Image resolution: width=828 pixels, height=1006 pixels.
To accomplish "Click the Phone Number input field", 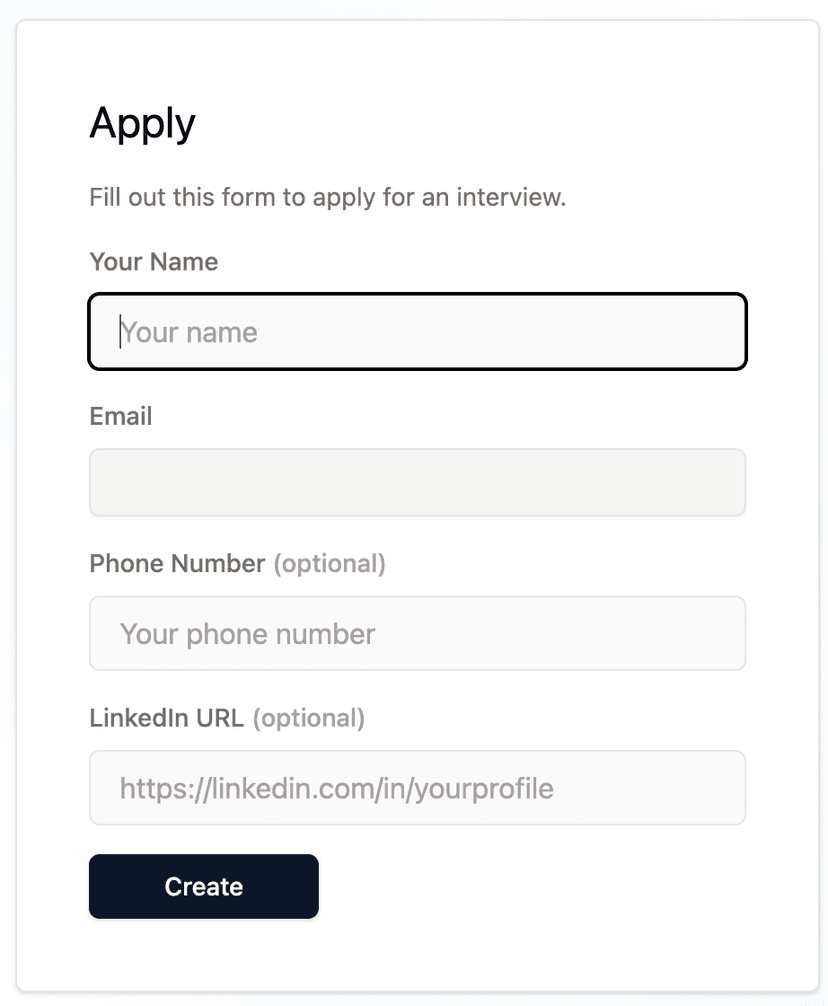I will tap(417, 633).
